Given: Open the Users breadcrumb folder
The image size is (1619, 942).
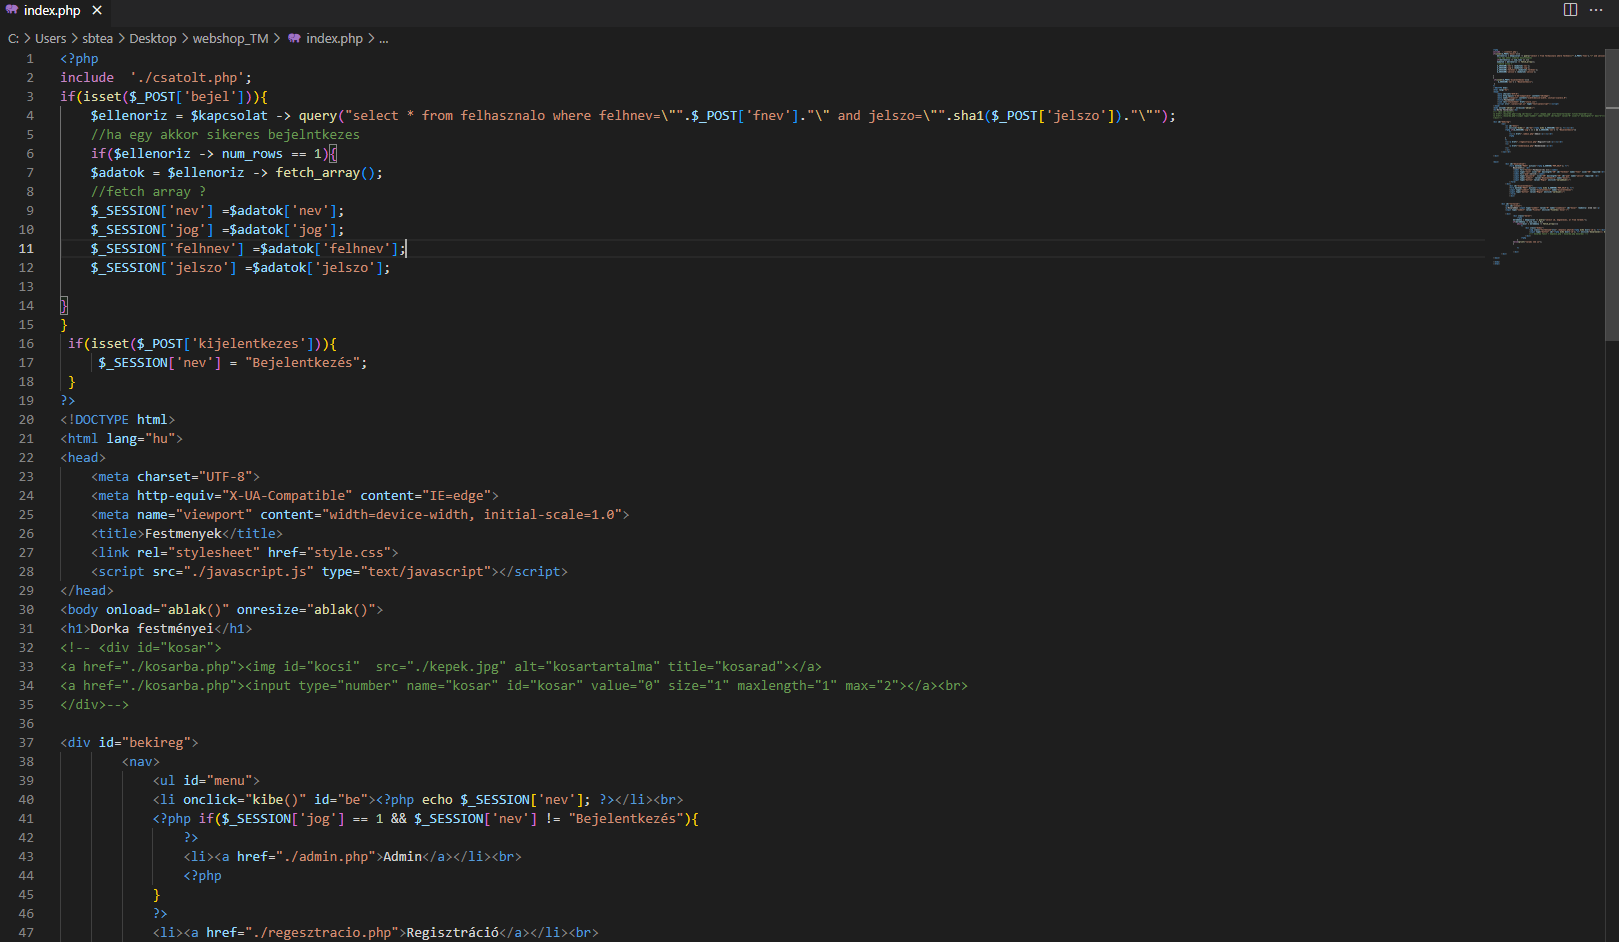Looking at the screenshot, I should tap(51, 39).
